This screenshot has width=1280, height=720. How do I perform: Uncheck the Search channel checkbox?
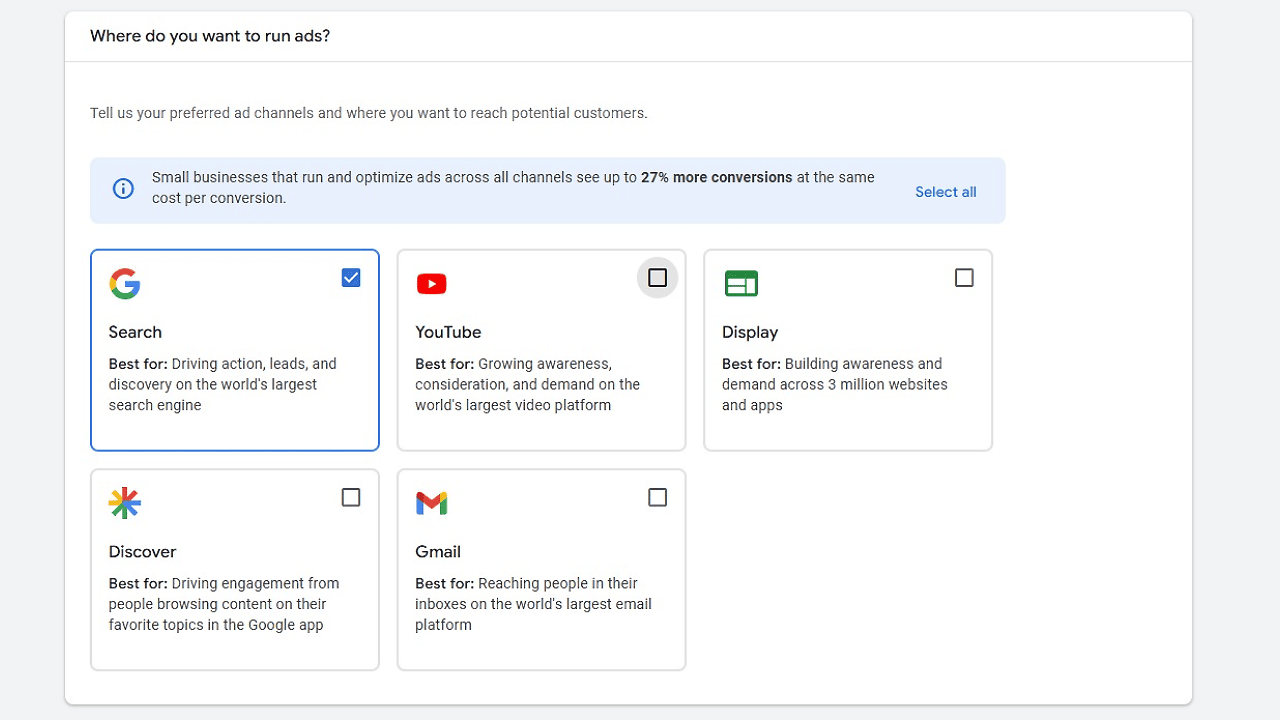point(351,278)
